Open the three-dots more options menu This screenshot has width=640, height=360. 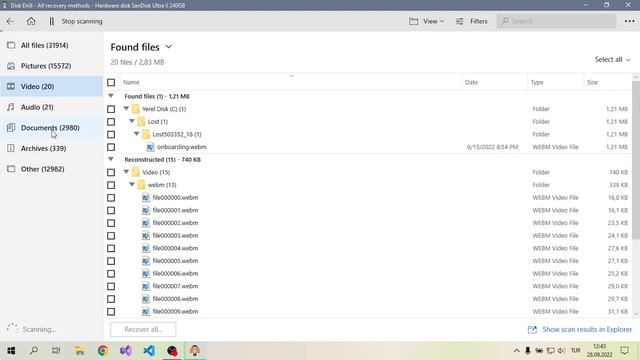tap(629, 21)
